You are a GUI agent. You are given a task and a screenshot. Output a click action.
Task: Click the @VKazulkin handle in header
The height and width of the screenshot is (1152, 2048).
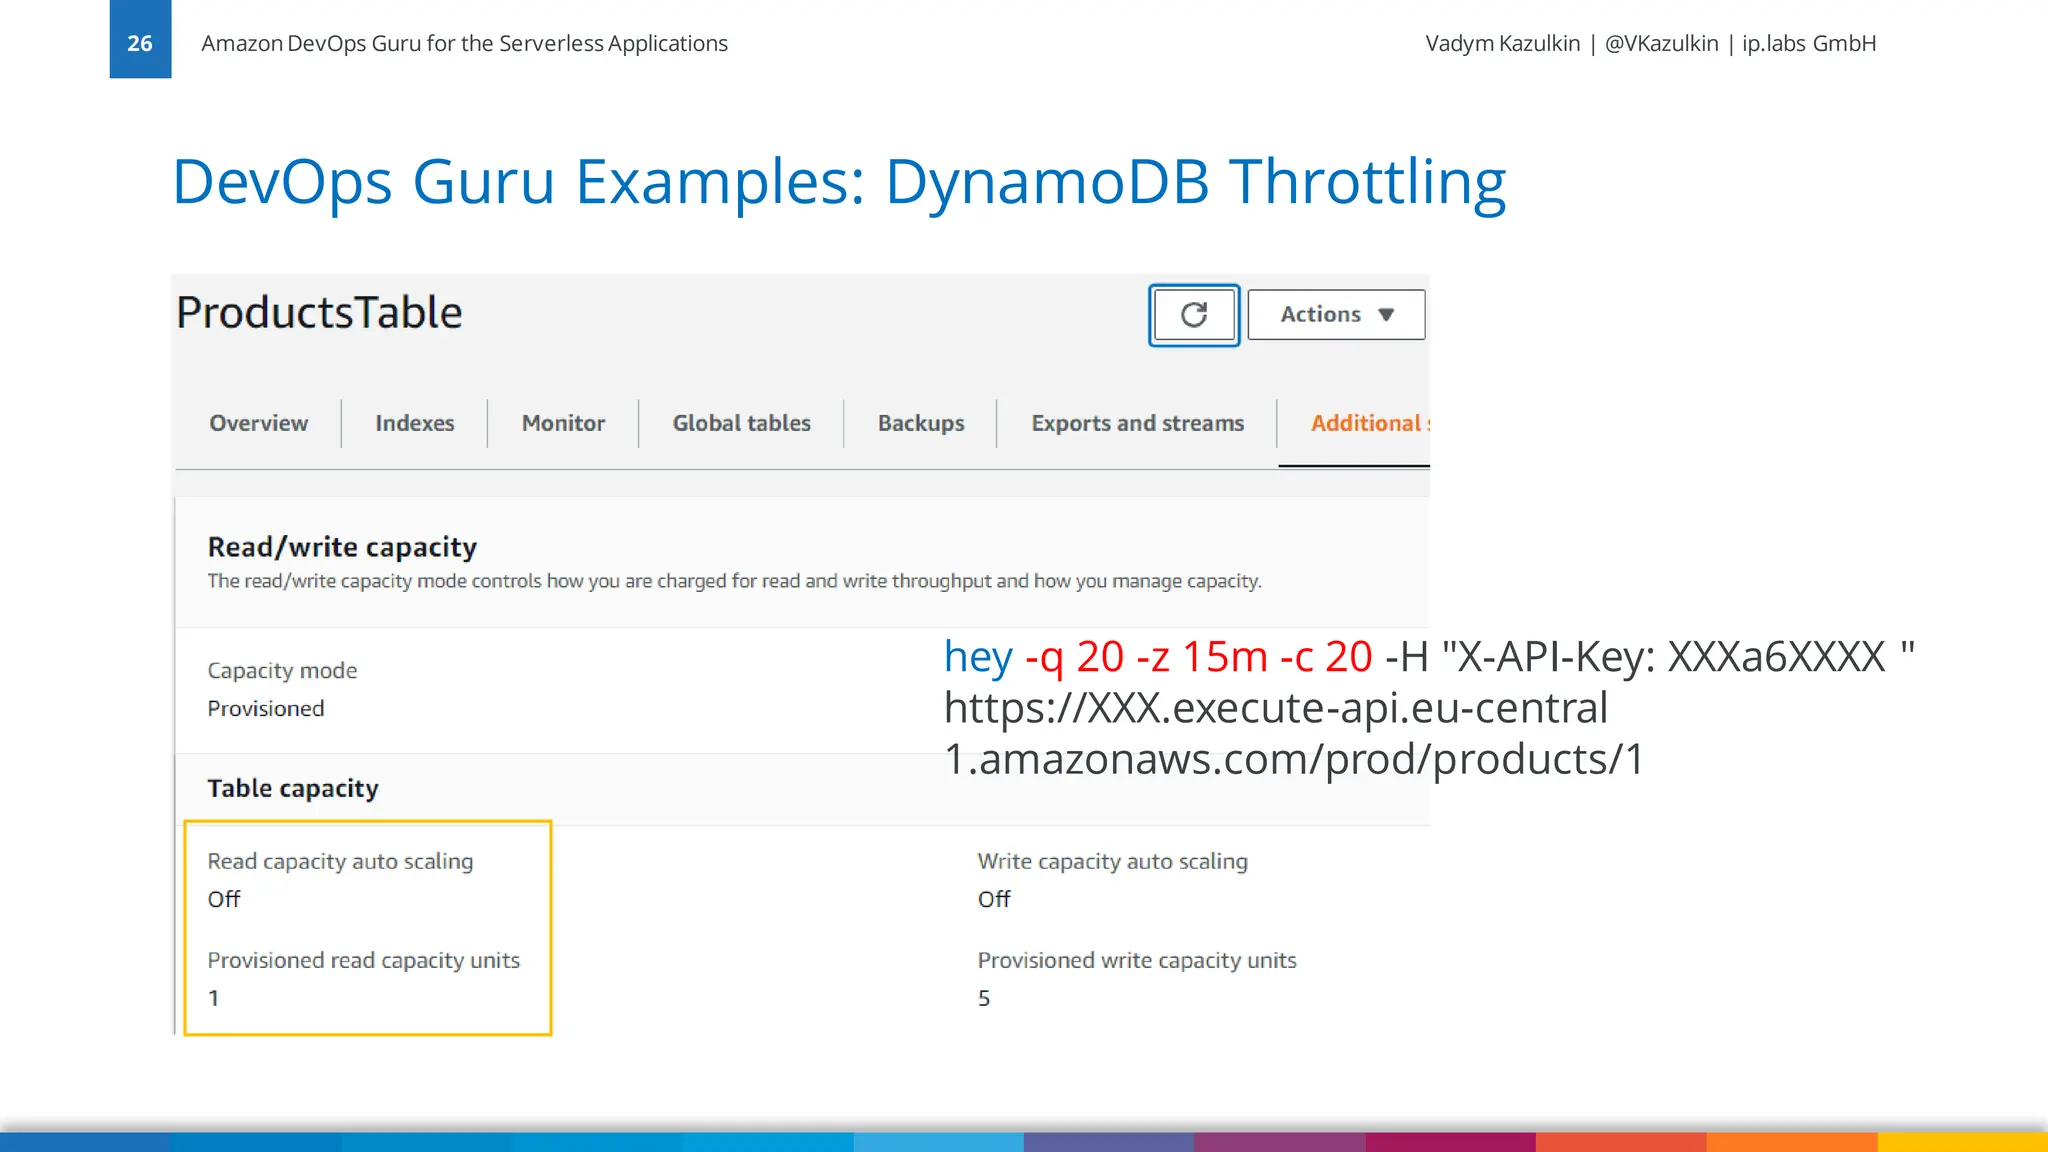(x=1661, y=43)
